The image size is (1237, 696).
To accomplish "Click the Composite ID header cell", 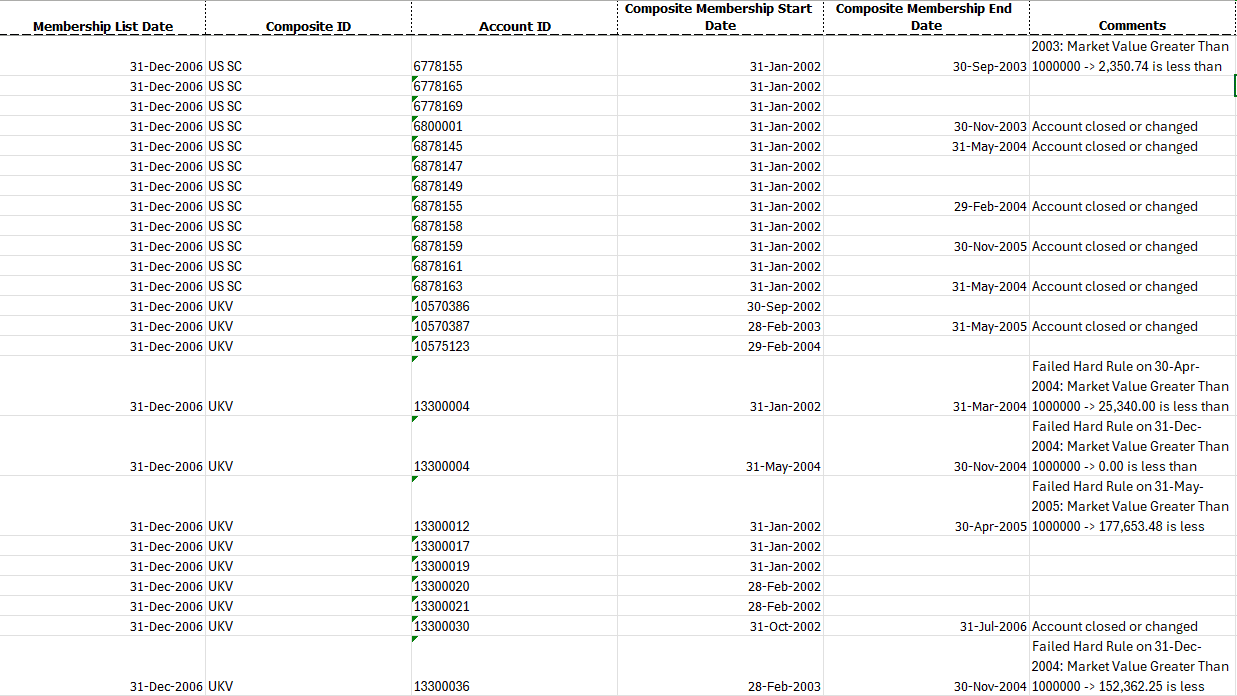I will pos(308,26).
